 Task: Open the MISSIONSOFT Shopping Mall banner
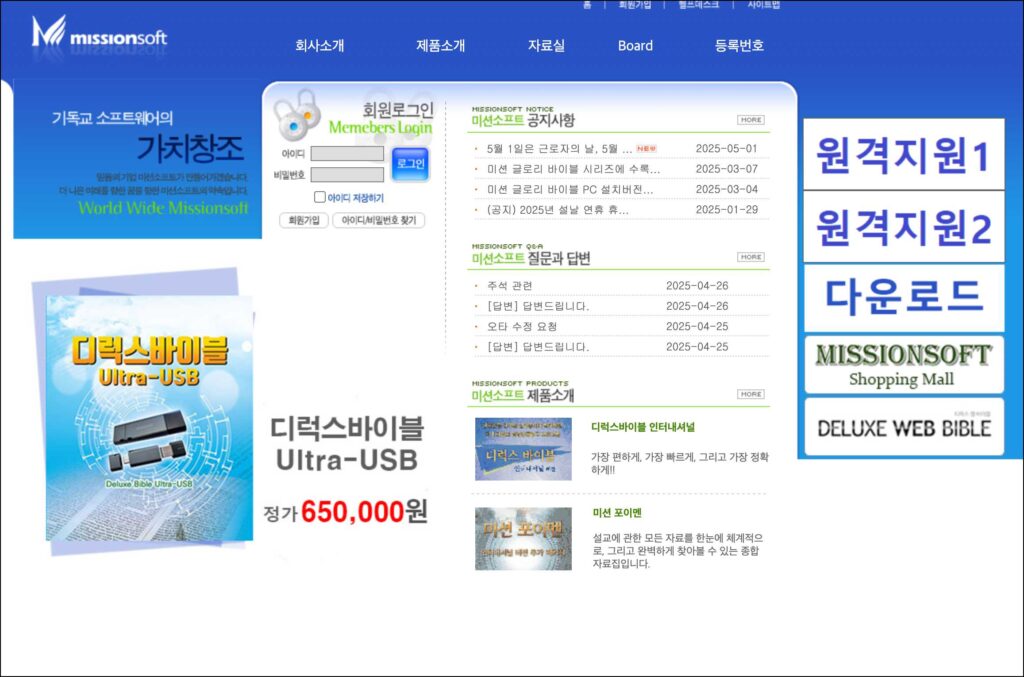[x=904, y=365]
